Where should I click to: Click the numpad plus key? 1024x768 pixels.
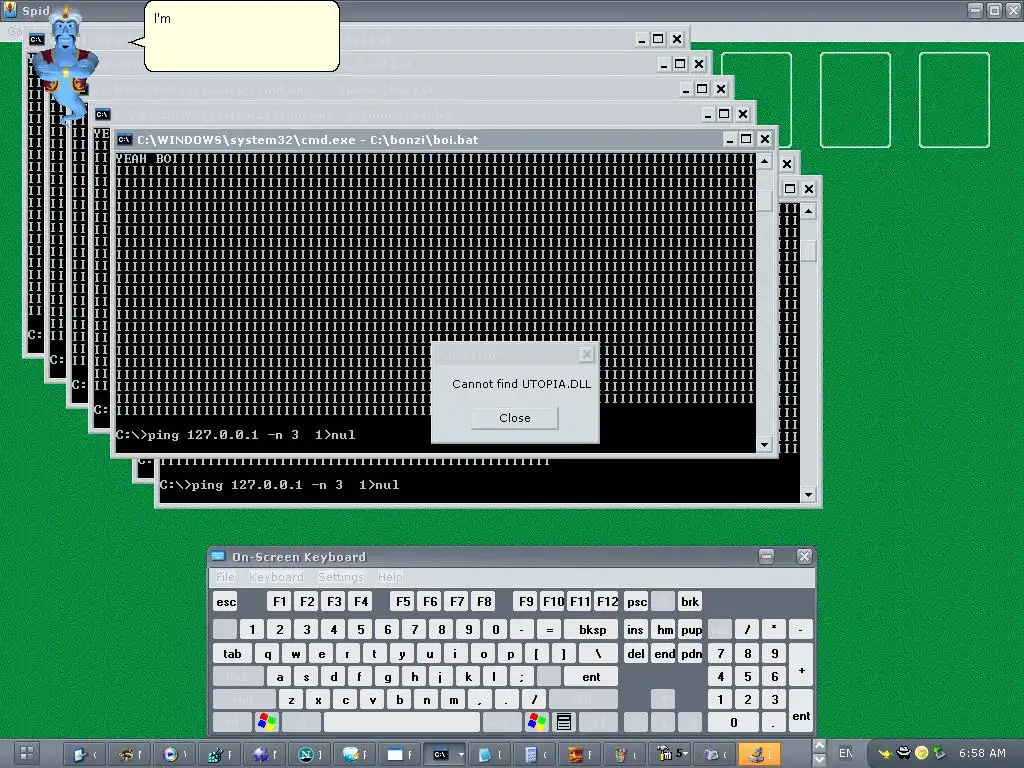[801, 665]
